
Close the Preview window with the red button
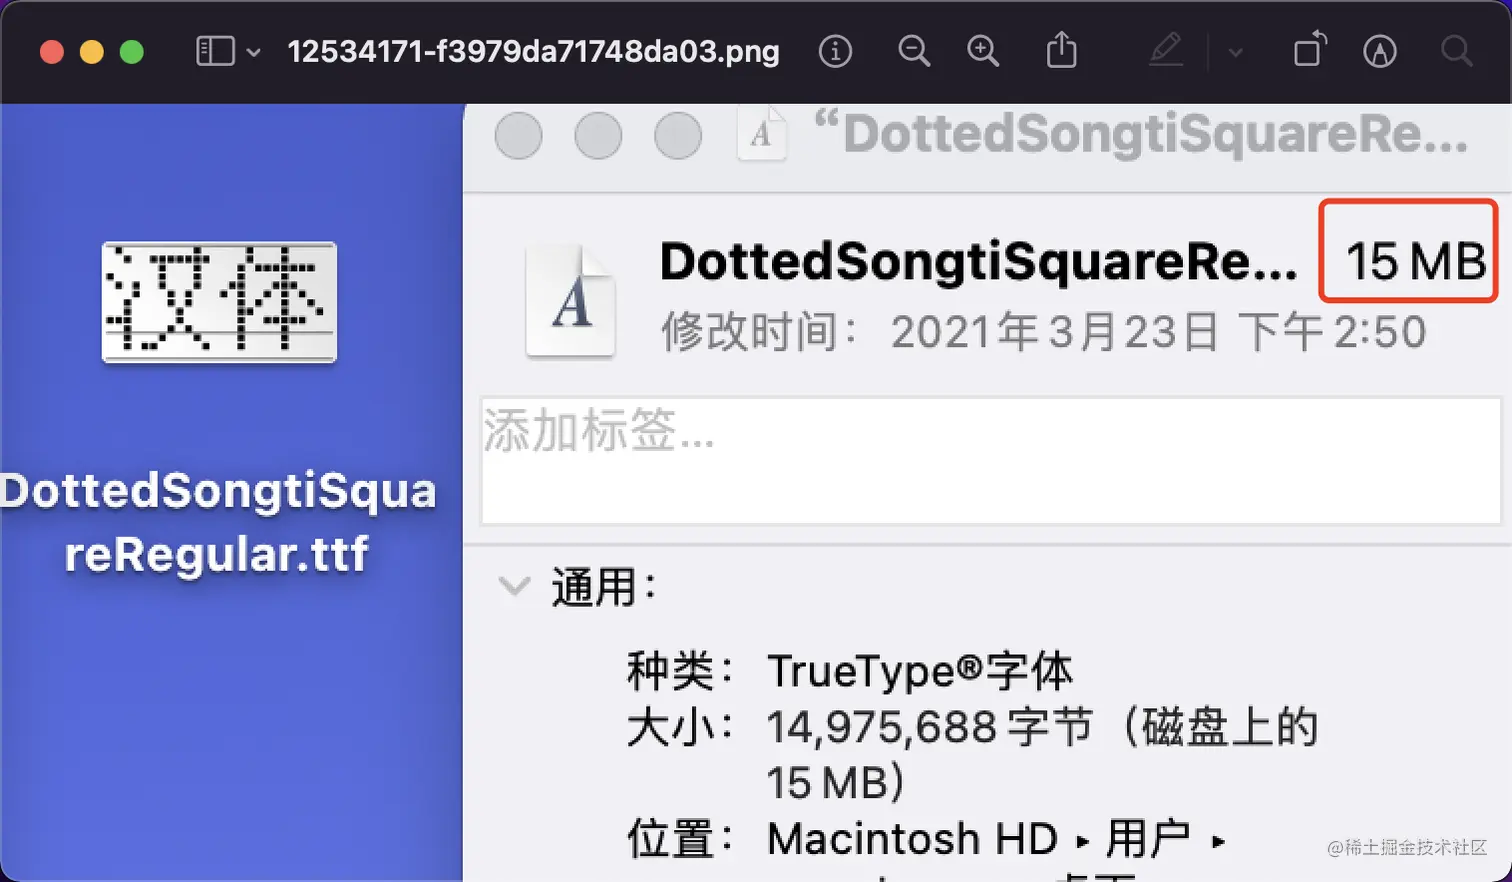[52, 52]
